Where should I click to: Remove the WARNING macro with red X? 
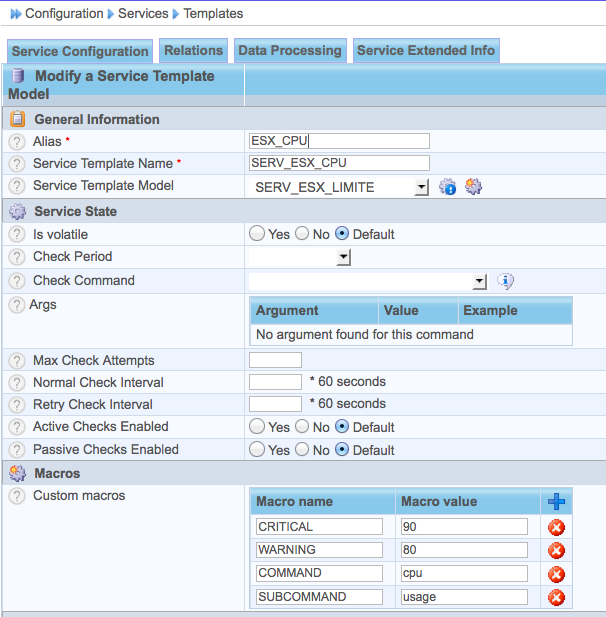coord(556,550)
